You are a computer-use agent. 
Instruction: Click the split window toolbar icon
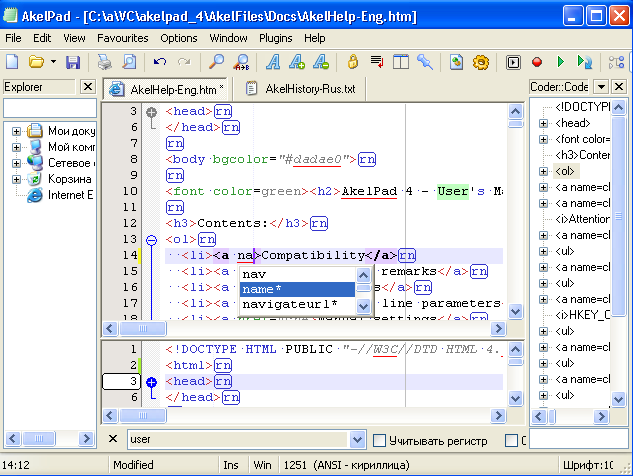401,62
